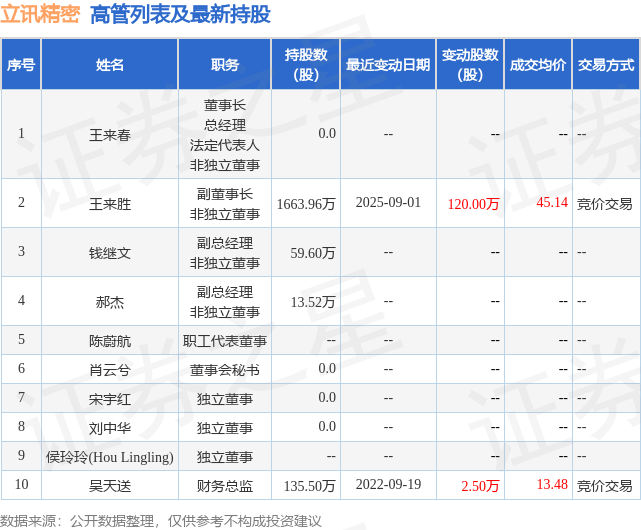The width and height of the screenshot is (641, 530).
Task: Click holdings value 1663.96万
Action: coord(306,204)
